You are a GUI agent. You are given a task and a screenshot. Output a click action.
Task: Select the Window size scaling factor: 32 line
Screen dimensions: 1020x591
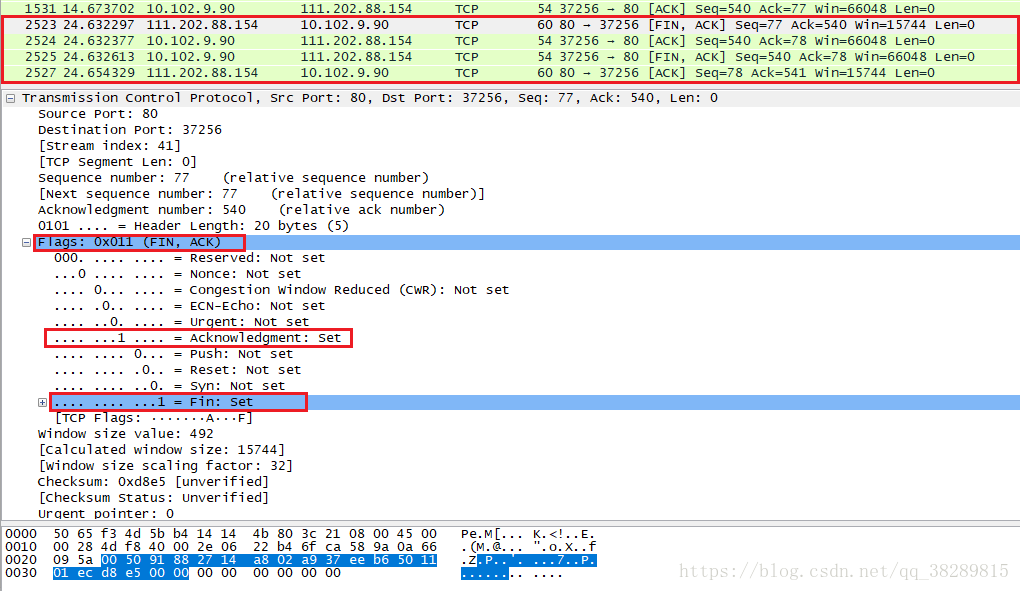click(165, 466)
